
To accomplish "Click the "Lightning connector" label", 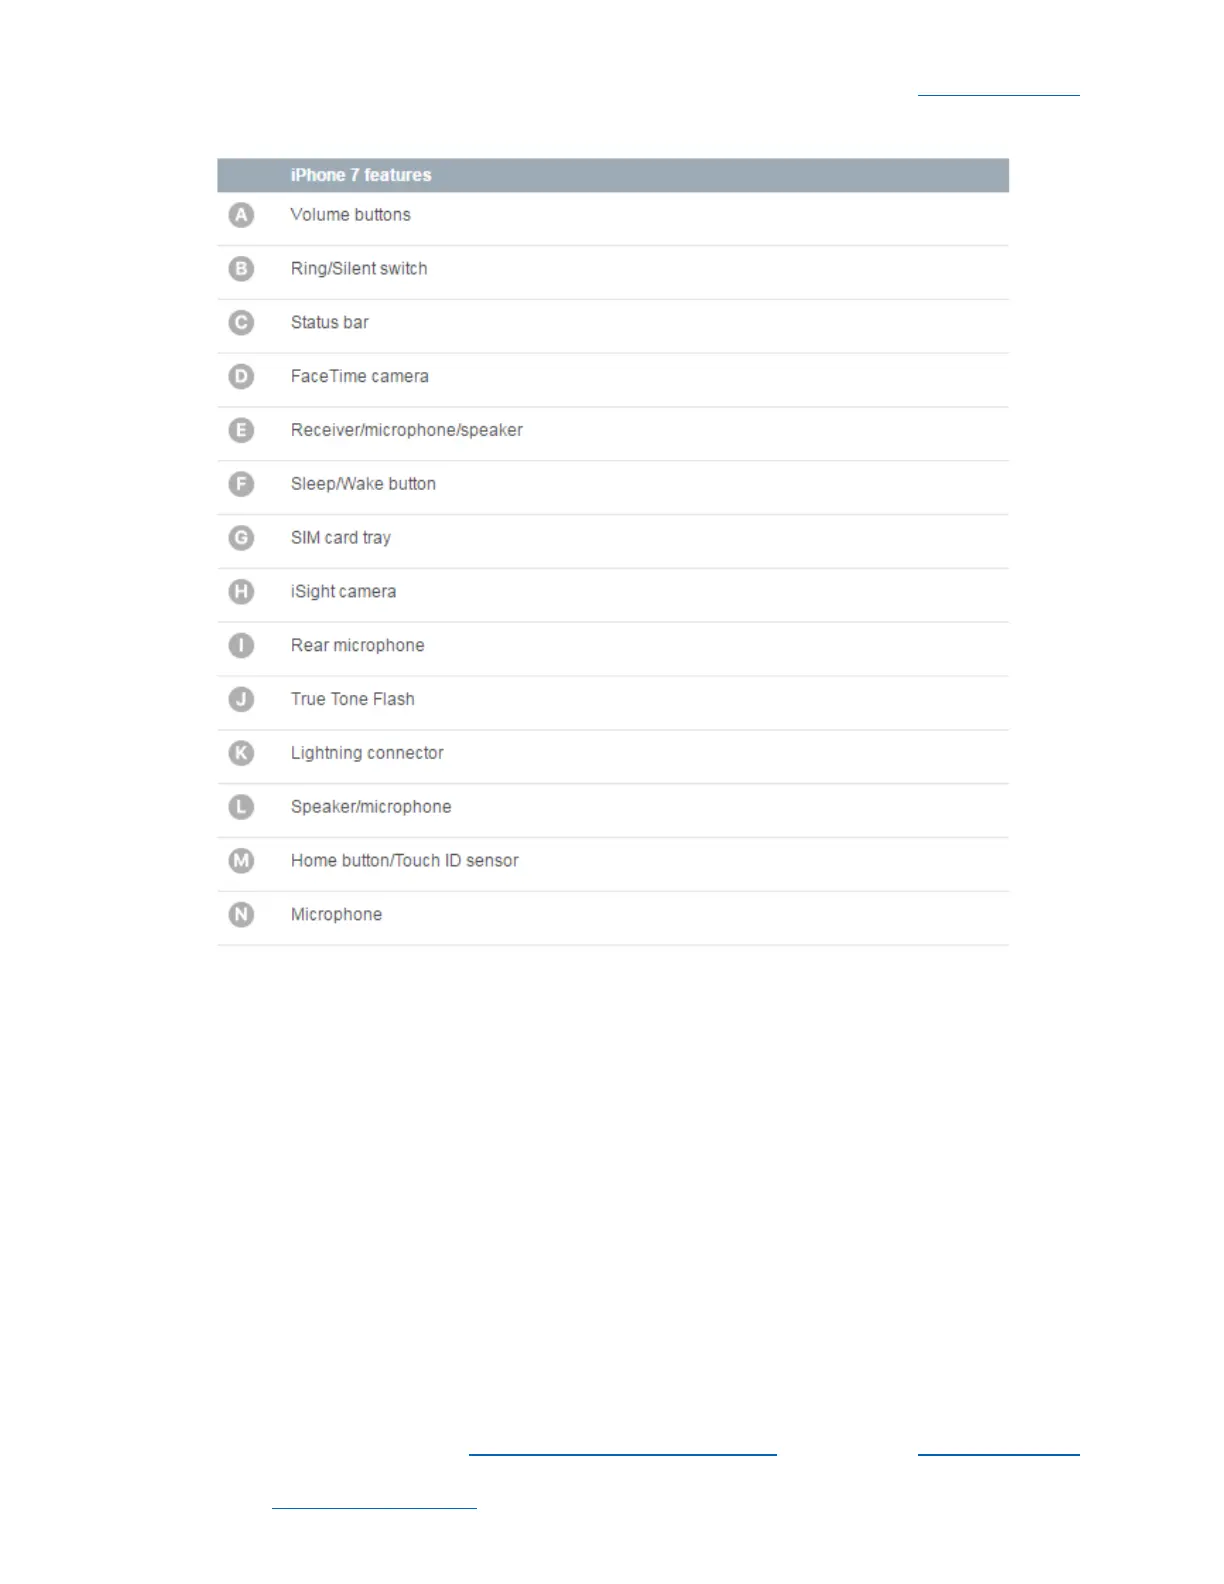I will pos(366,753).
